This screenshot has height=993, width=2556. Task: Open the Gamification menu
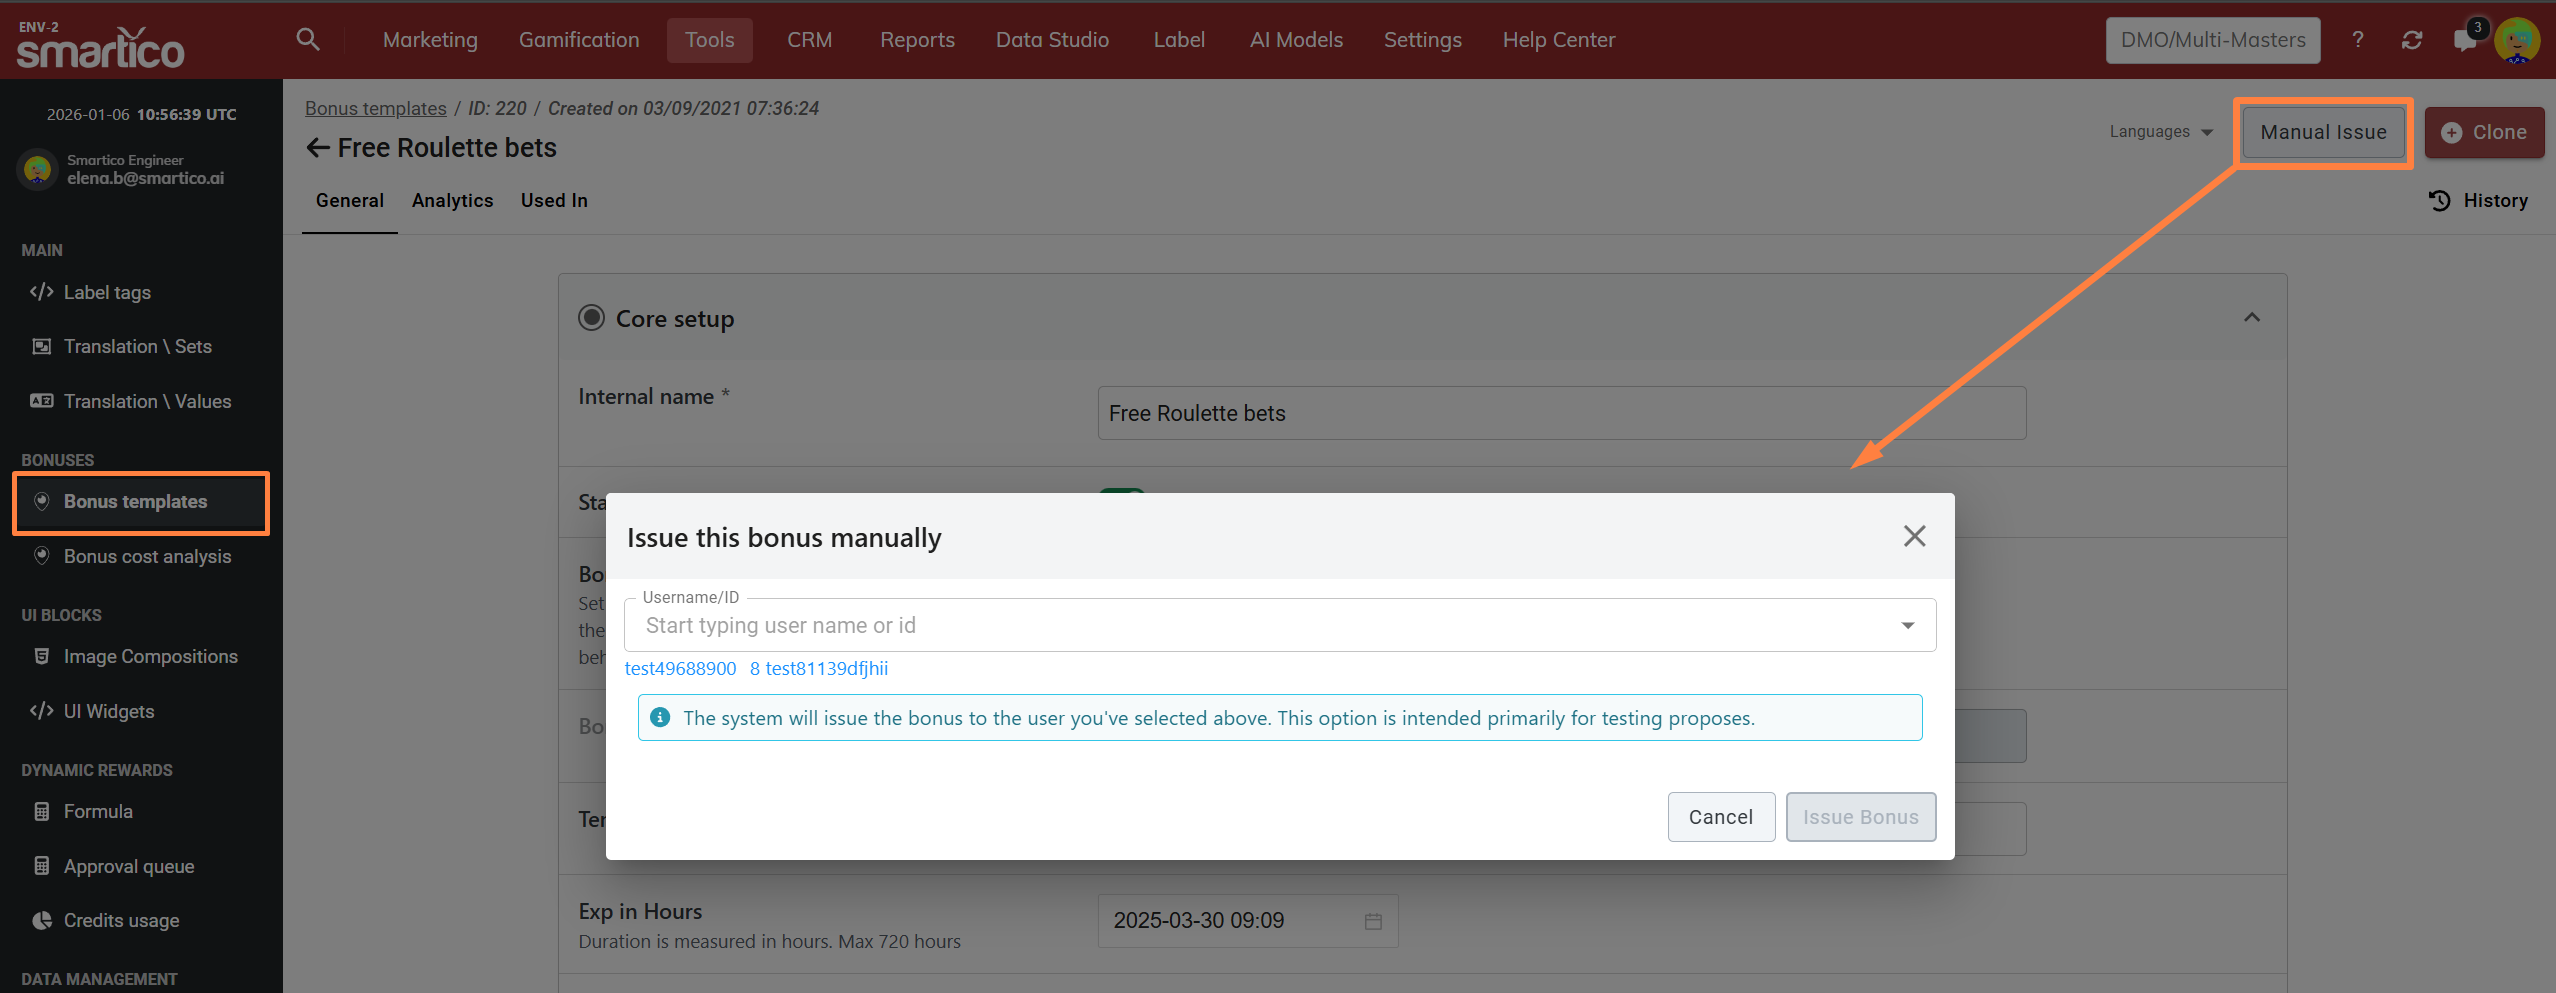(579, 40)
